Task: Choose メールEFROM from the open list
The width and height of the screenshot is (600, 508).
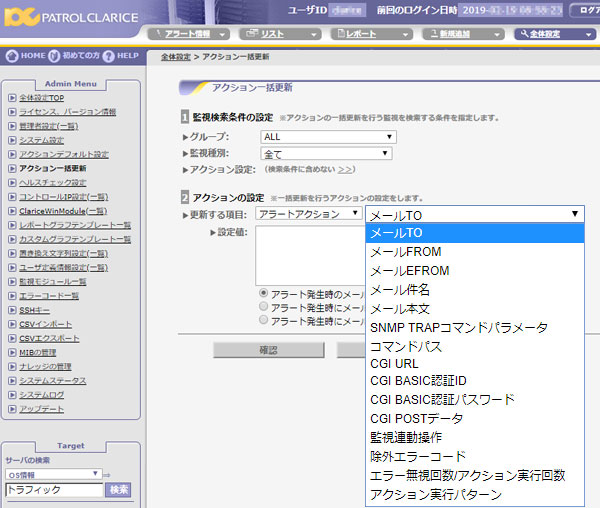Action: 475,271
